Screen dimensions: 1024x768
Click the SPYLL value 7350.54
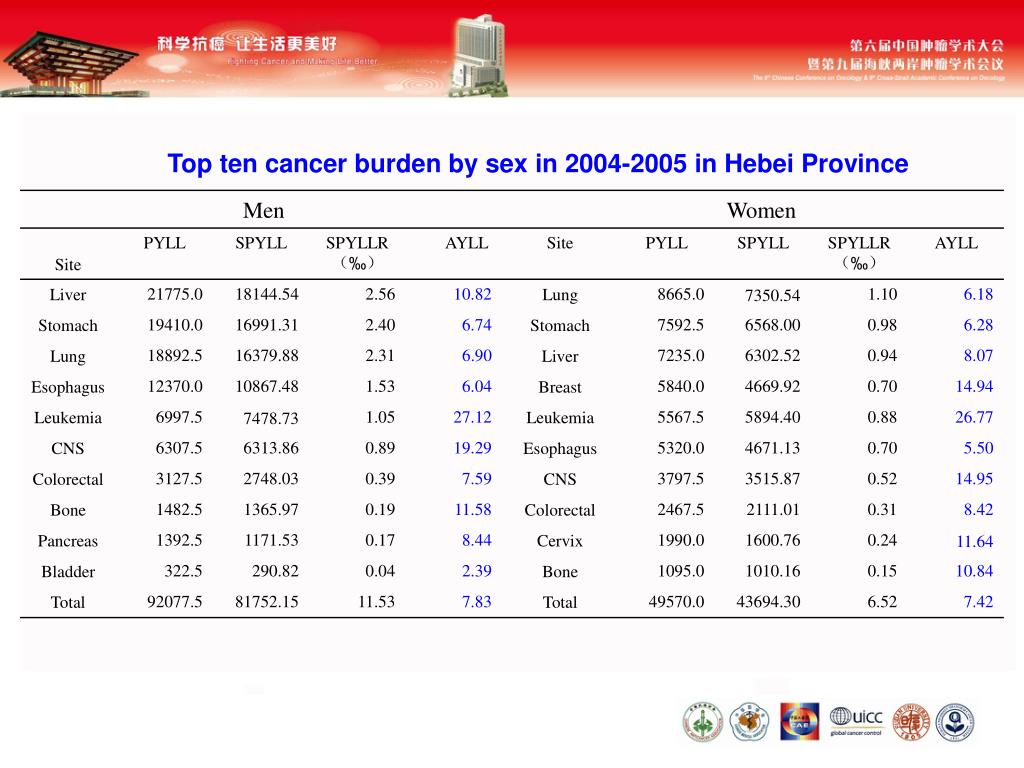click(772, 295)
